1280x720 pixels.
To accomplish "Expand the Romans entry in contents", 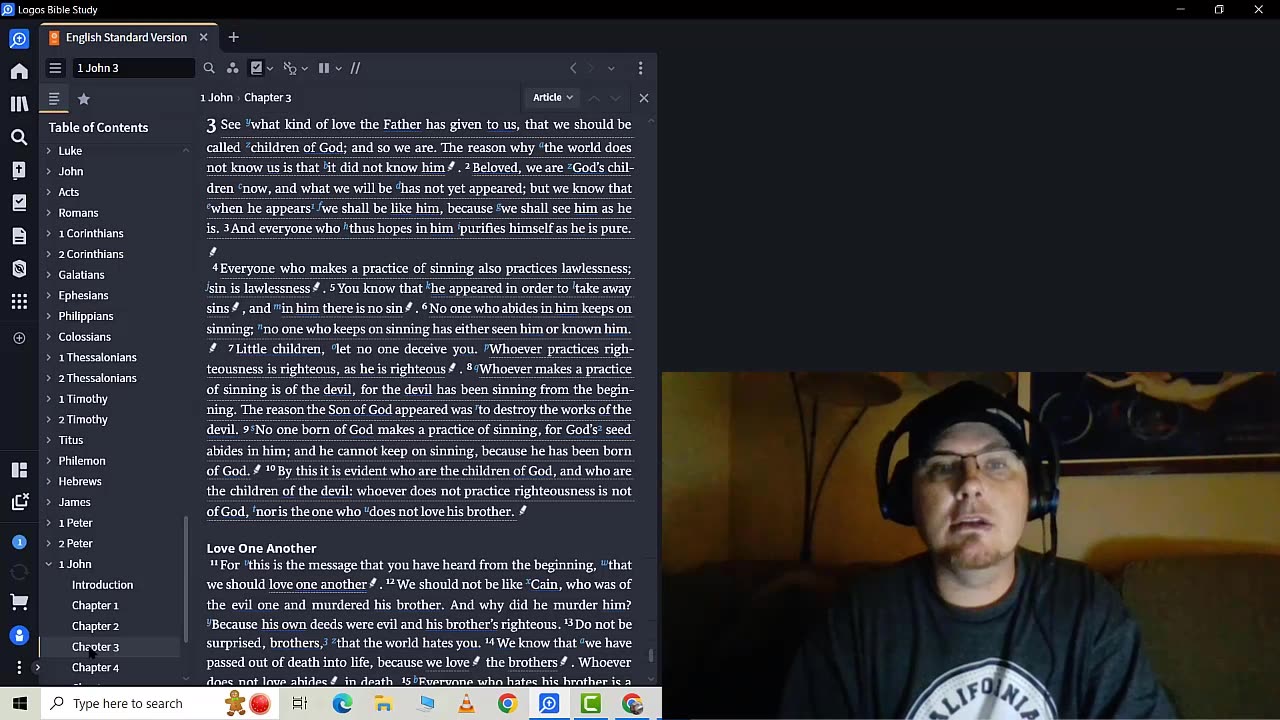I will click(x=48, y=213).
